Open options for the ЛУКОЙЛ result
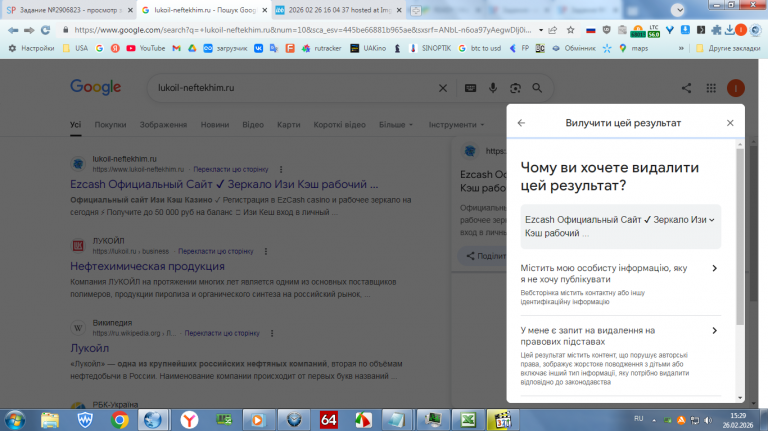Screen dimensions: 768x431 tap(265, 251)
